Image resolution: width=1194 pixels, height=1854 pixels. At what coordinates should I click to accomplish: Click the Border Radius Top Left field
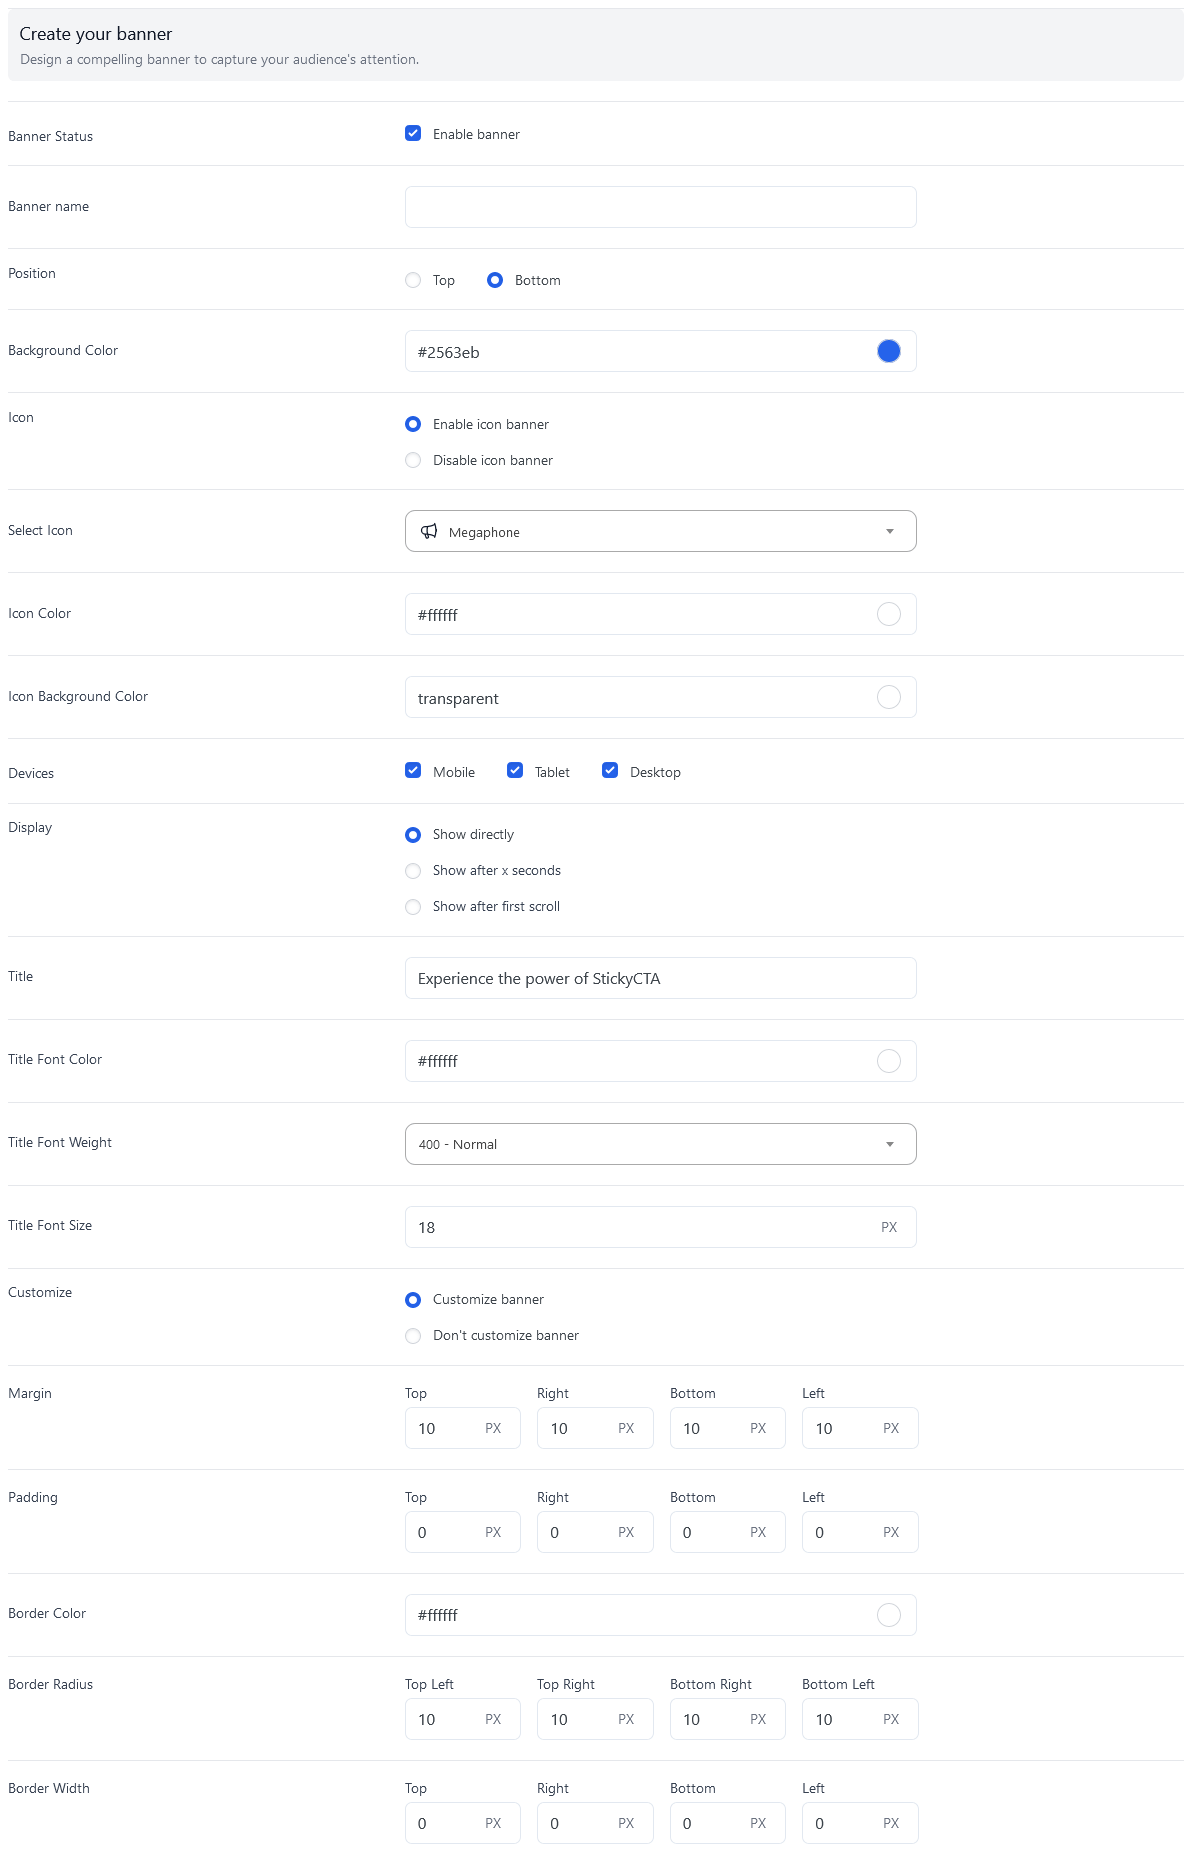463,1719
